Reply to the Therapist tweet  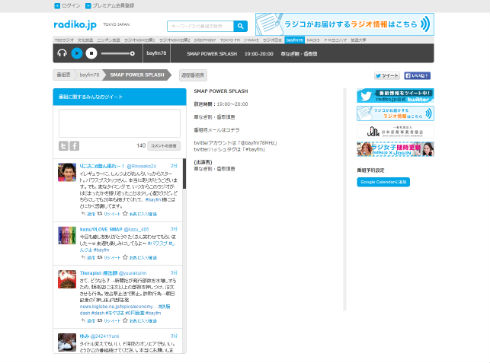point(88,321)
